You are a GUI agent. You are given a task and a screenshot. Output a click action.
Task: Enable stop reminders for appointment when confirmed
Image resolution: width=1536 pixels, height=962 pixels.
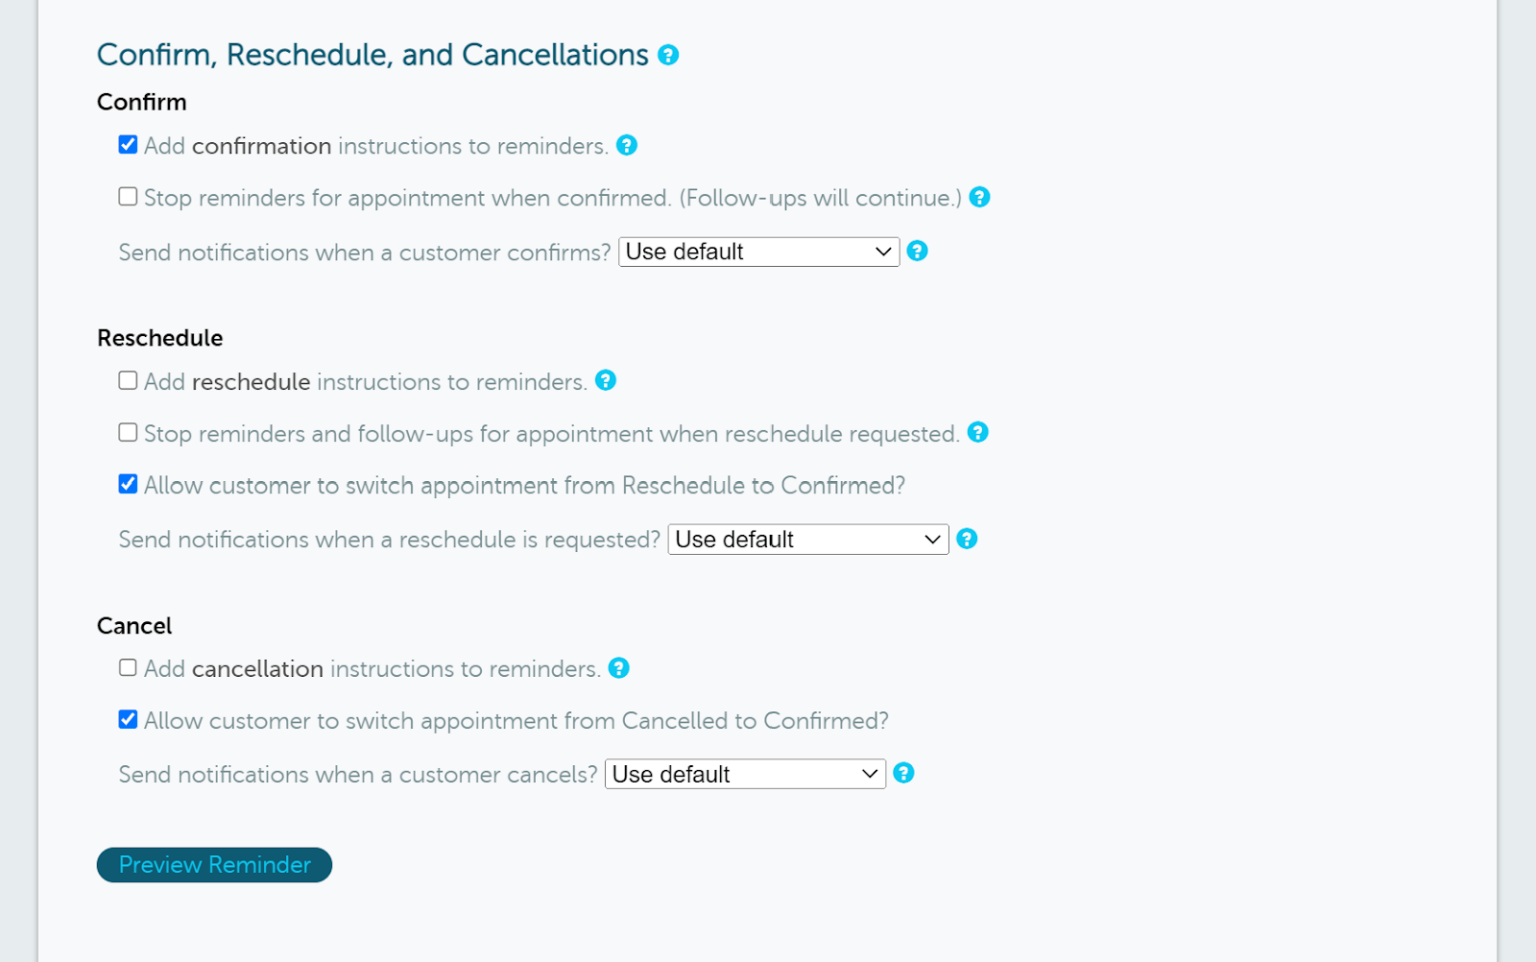tap(127, 196)
